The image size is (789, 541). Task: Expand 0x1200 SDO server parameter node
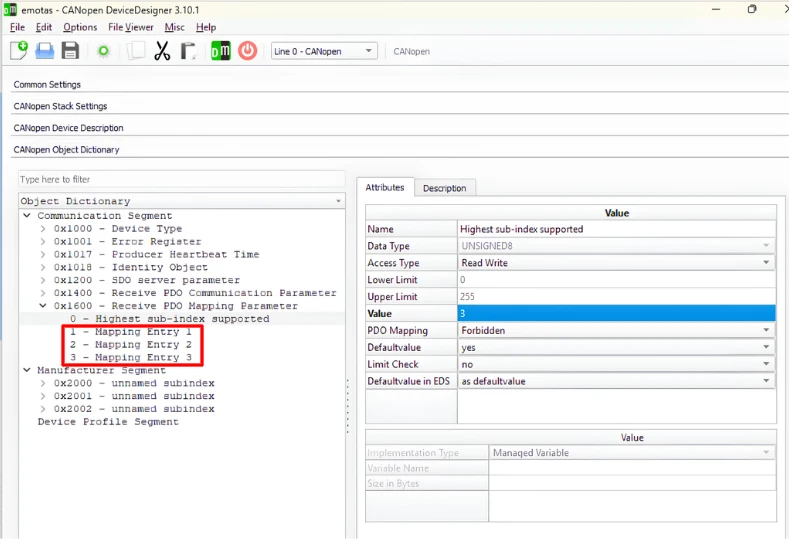pos(43,280)
